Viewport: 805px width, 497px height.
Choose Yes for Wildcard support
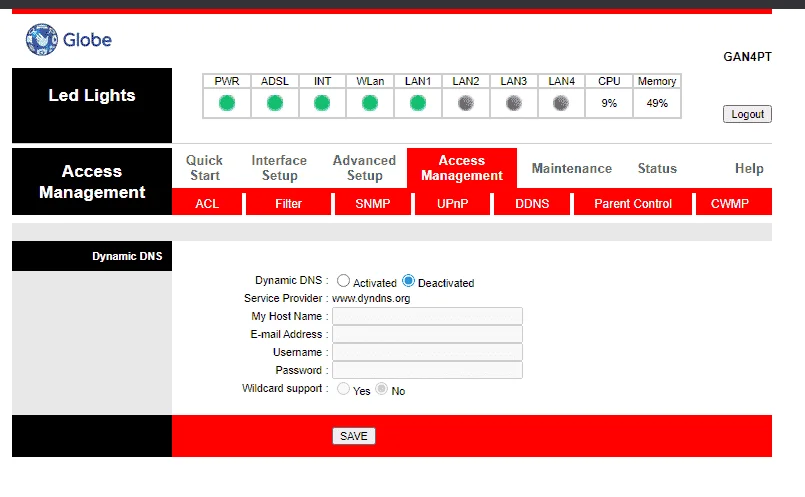pos(343,389)
